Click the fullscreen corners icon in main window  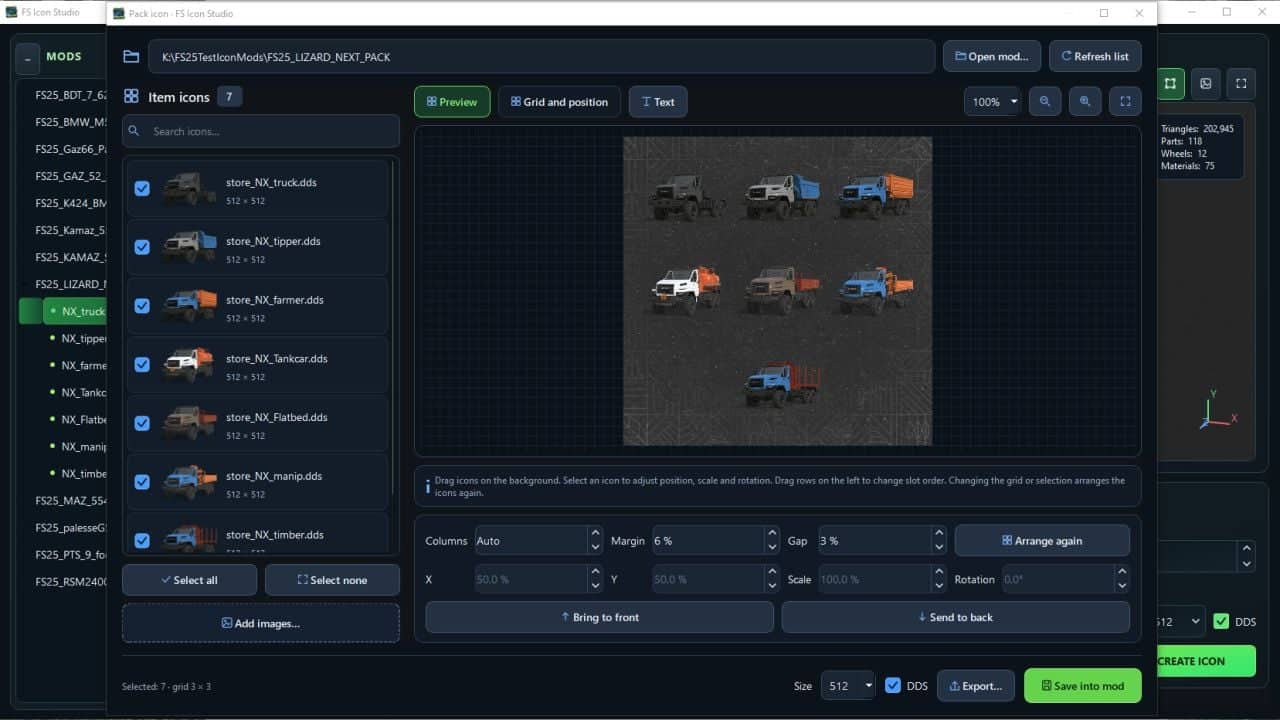1241,84
